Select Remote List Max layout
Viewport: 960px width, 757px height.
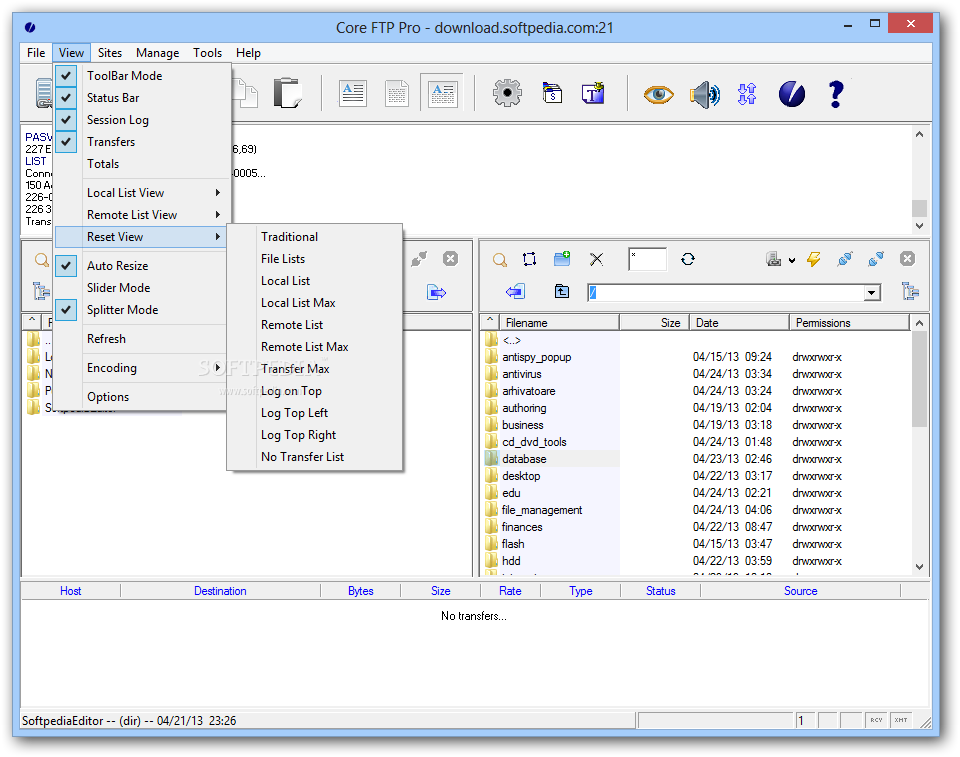(315, 347)
